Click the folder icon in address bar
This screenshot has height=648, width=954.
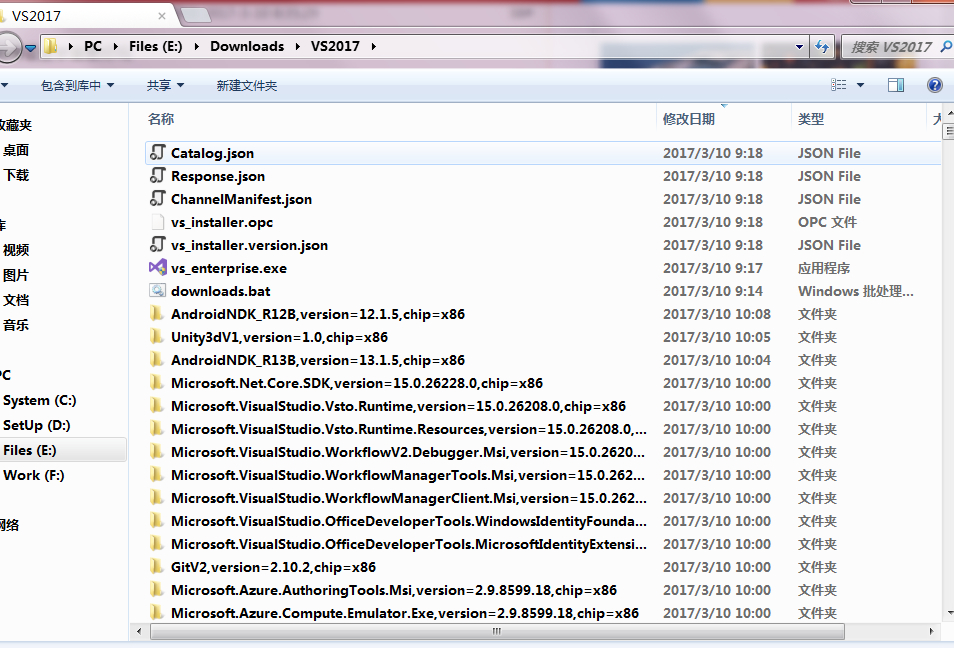51,46
